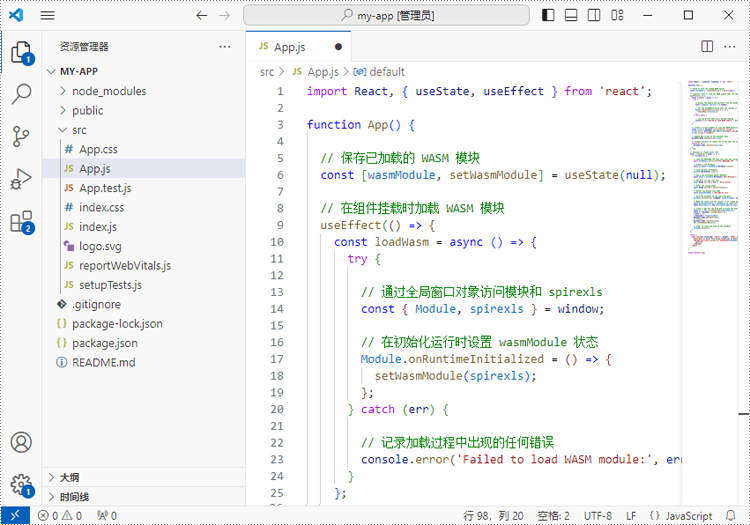Screen dimensions: 750x525
Task: Open README.md file
Action: (x=103, y=362)
